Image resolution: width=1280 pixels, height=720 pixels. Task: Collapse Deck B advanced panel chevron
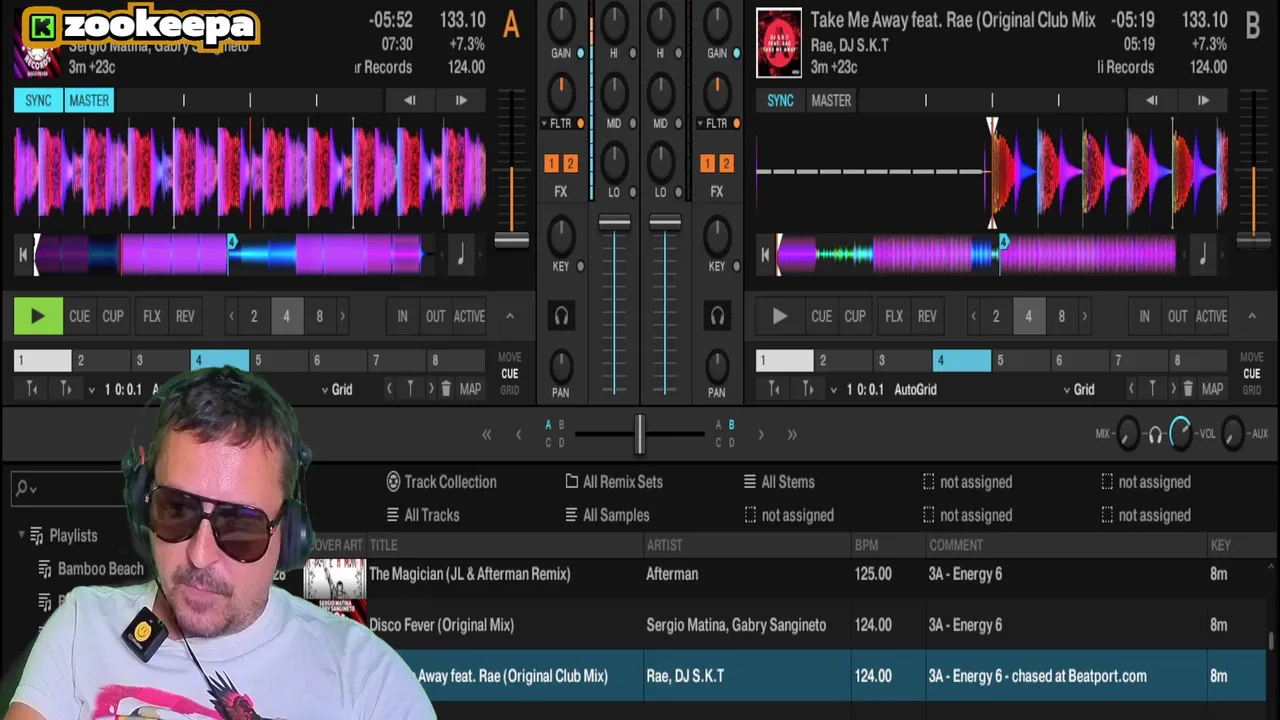(1251, 316)
